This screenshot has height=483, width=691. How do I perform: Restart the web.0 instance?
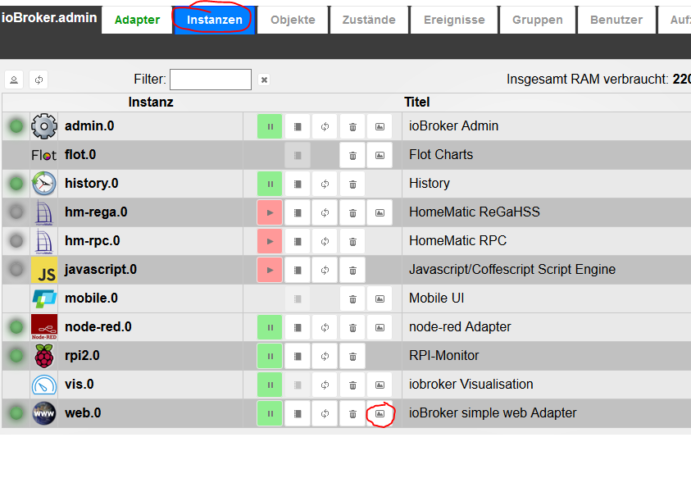tap(325, 413)
